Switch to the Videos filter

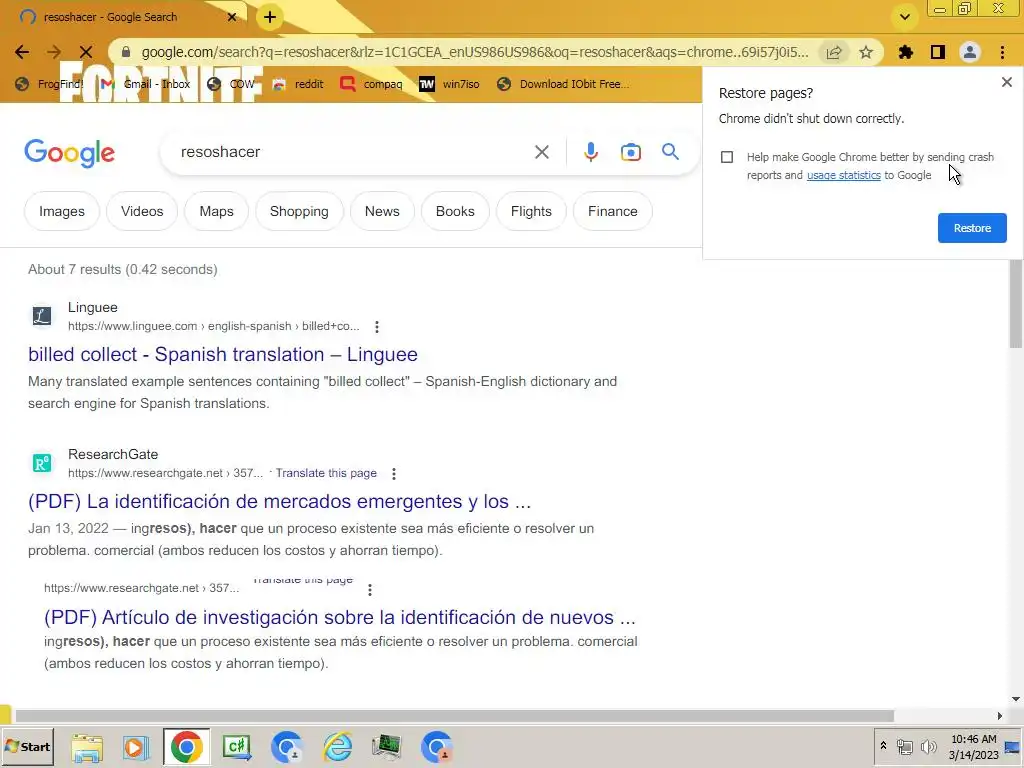click(x=142, y=212)
